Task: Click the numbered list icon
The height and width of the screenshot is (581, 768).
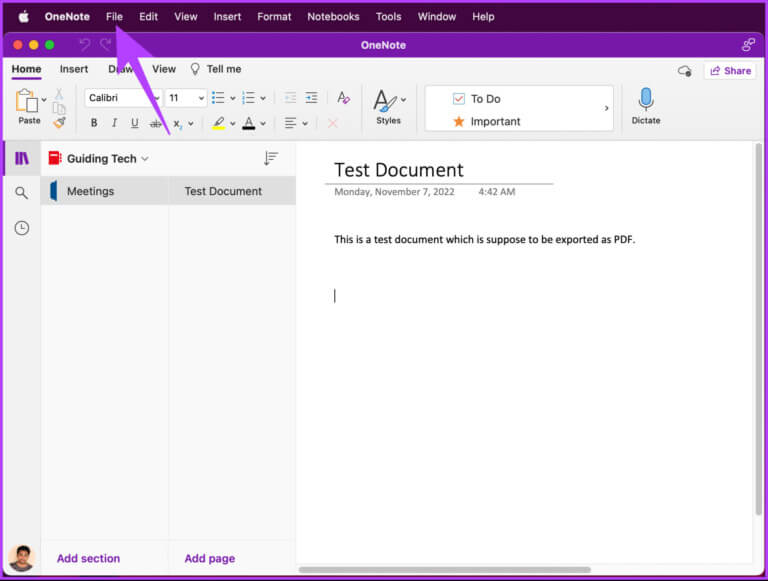Action: coord(249,98)
